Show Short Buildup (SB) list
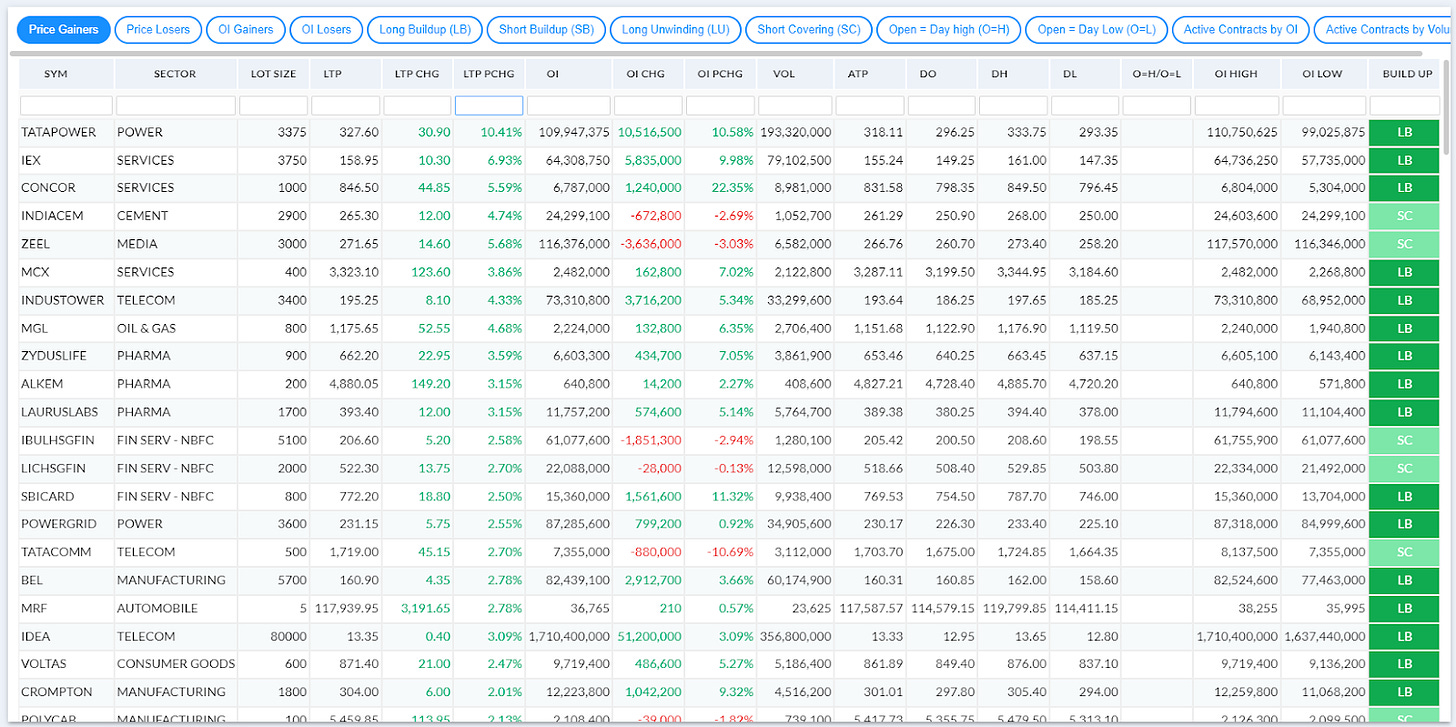Screen dimensions: 1456x727 point(547,30)
